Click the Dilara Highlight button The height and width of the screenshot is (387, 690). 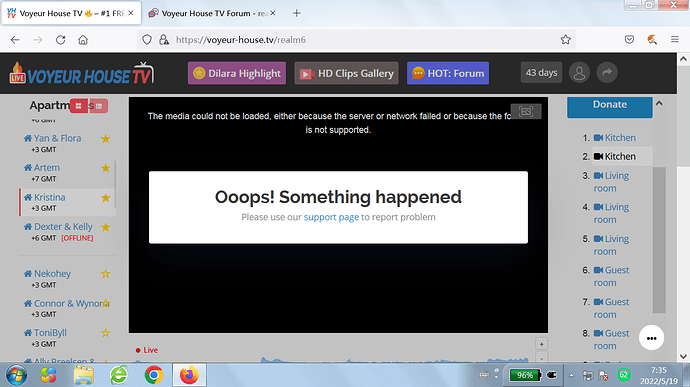237,73
